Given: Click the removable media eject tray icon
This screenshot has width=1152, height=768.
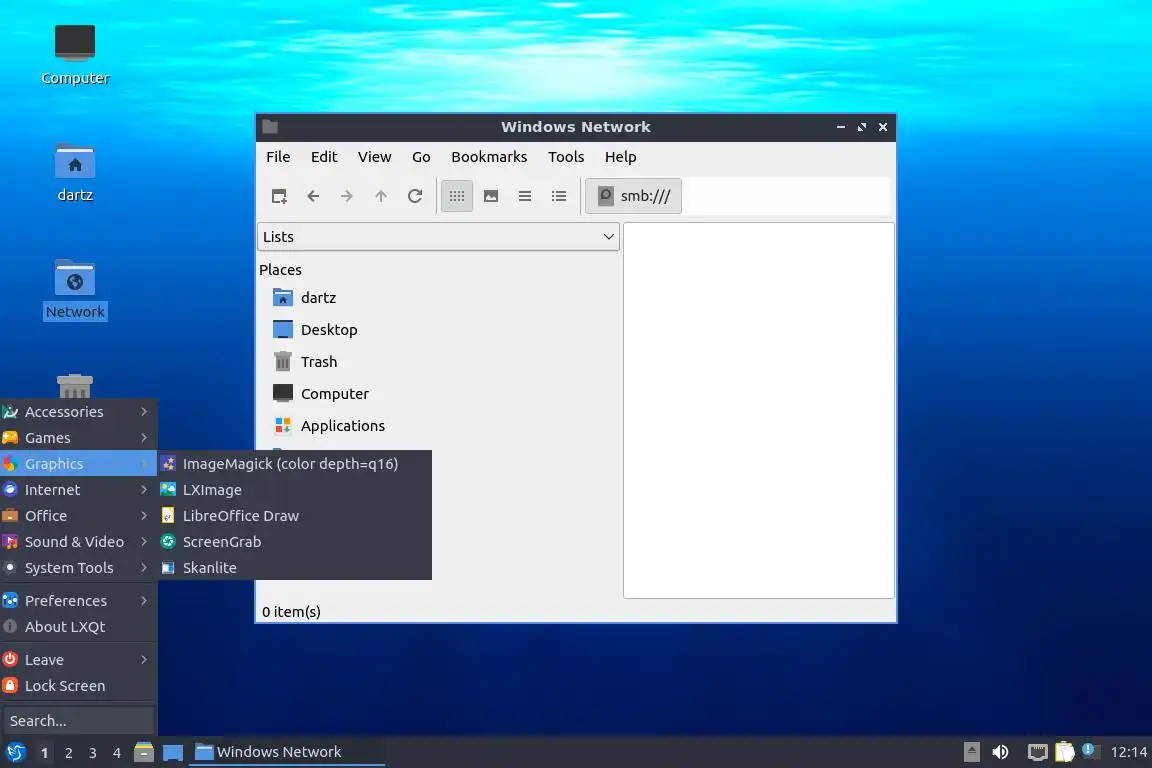Looking at the screenshot, I should pos(971,752).
